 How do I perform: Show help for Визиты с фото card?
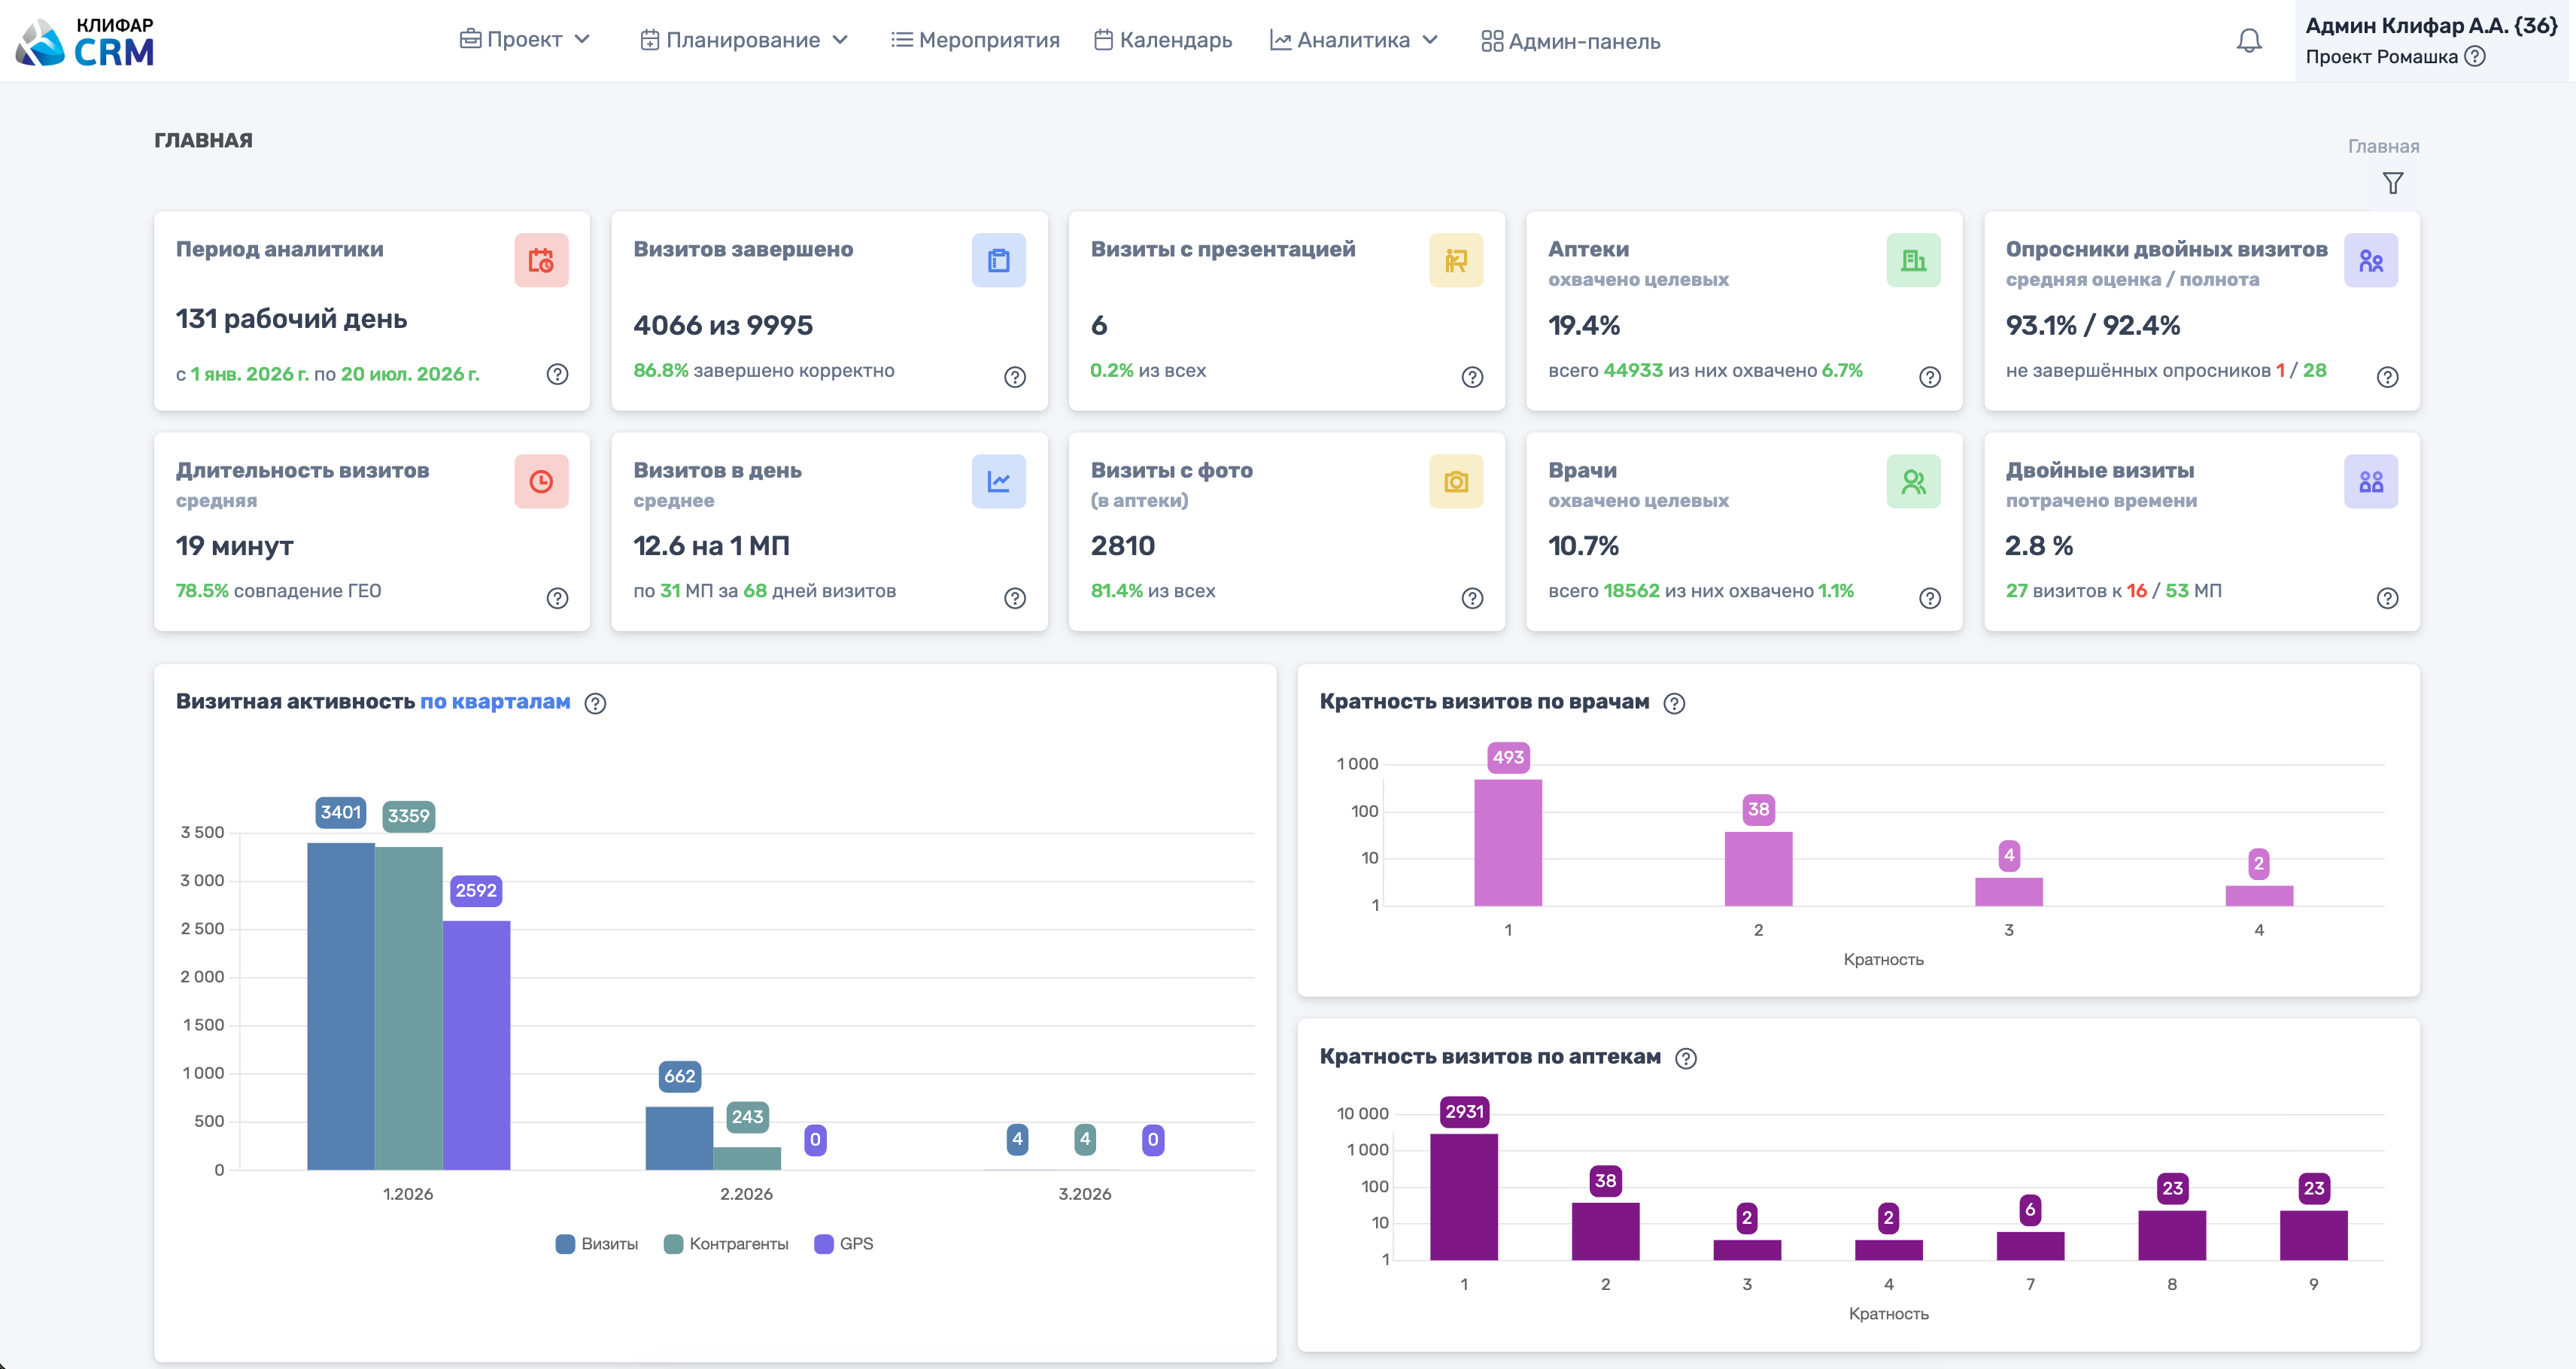(x=1472, y=598)
